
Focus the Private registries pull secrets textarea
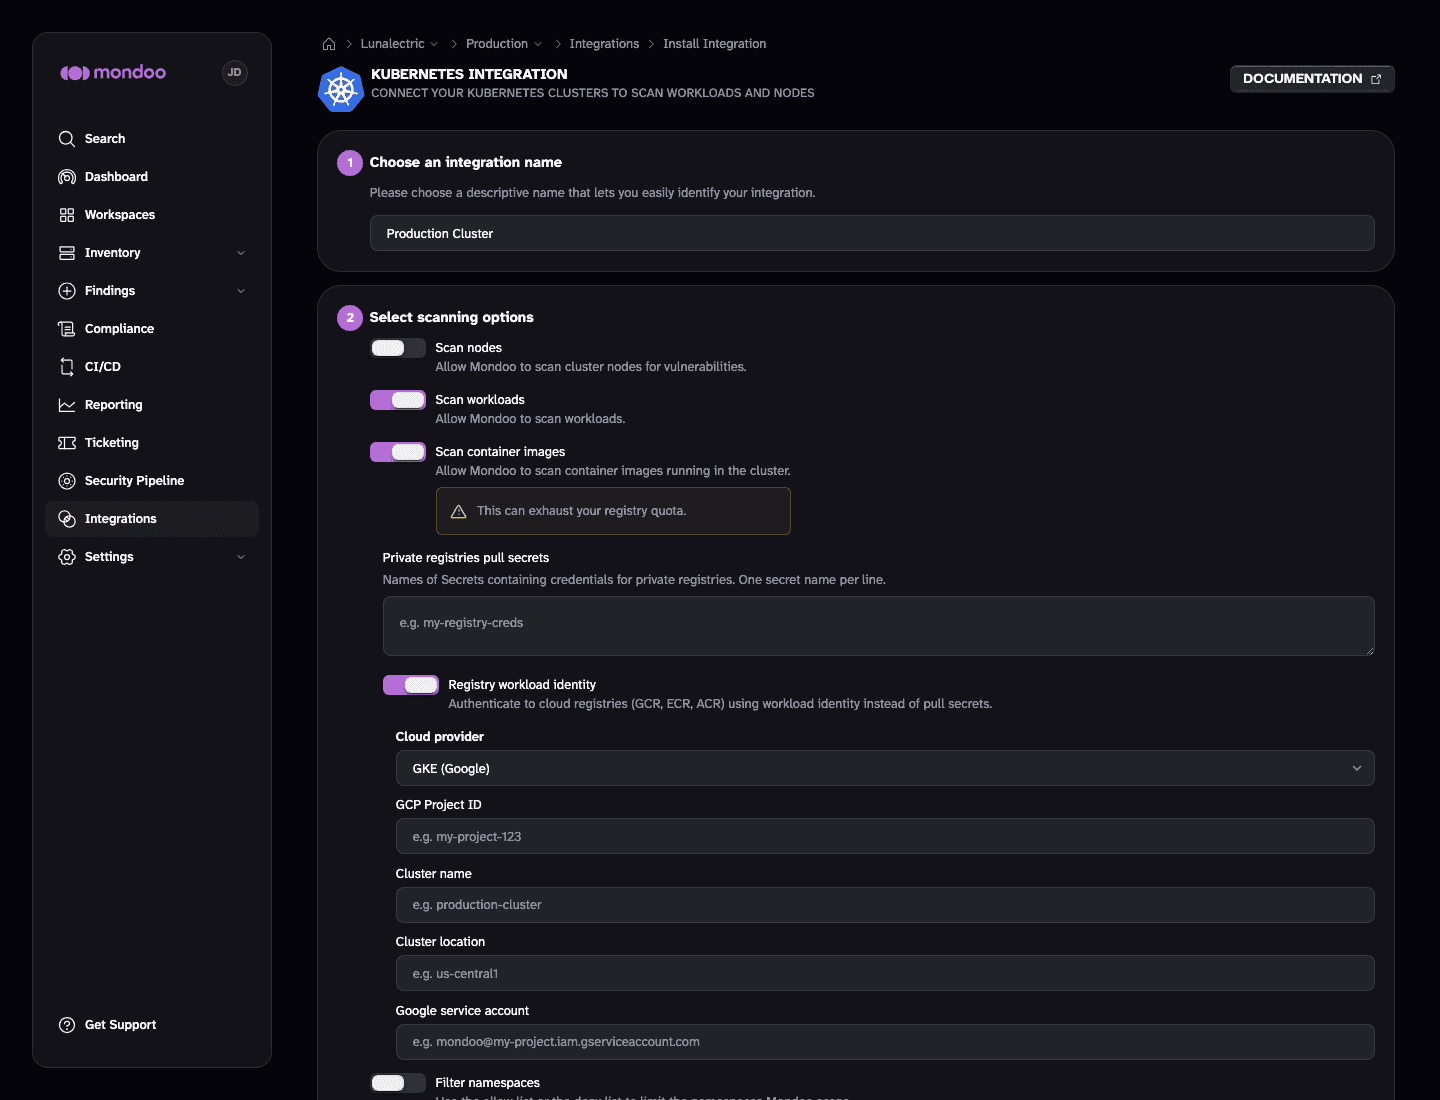(x=879, y=626)
